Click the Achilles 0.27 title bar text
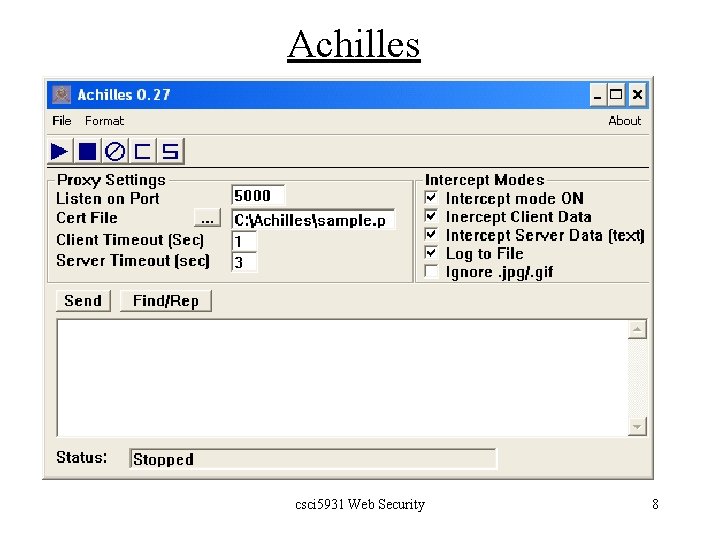 124,95
